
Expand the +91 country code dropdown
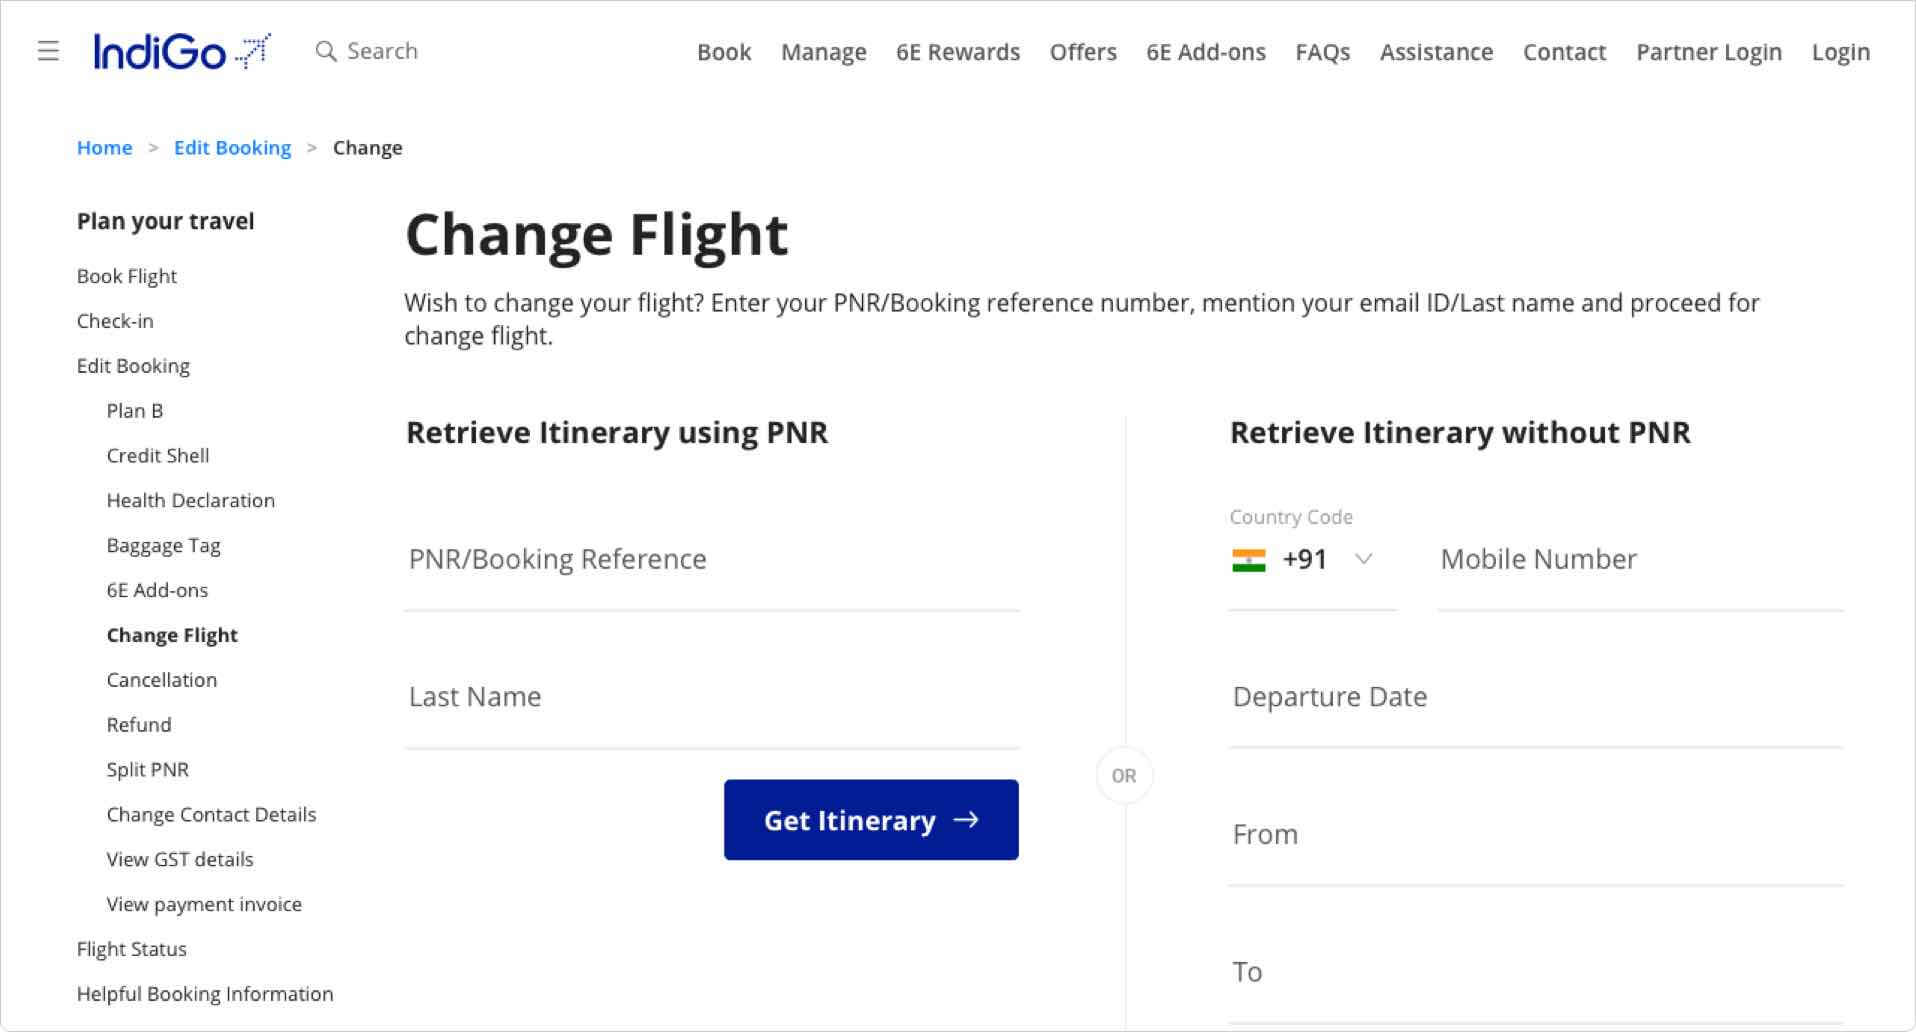point(1363,559)
